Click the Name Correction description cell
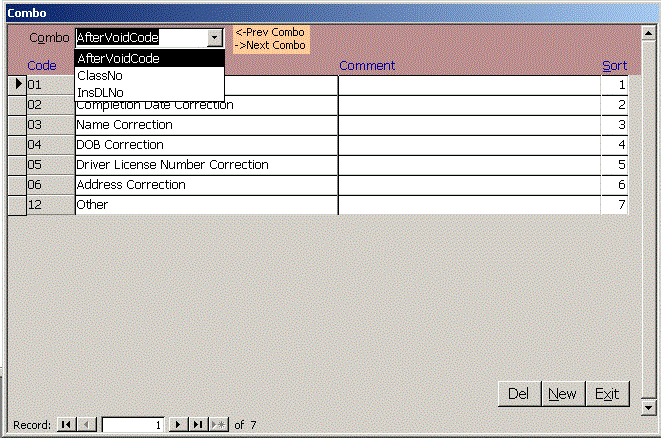This screenshot has height=438, width=661. click(205, 125)
